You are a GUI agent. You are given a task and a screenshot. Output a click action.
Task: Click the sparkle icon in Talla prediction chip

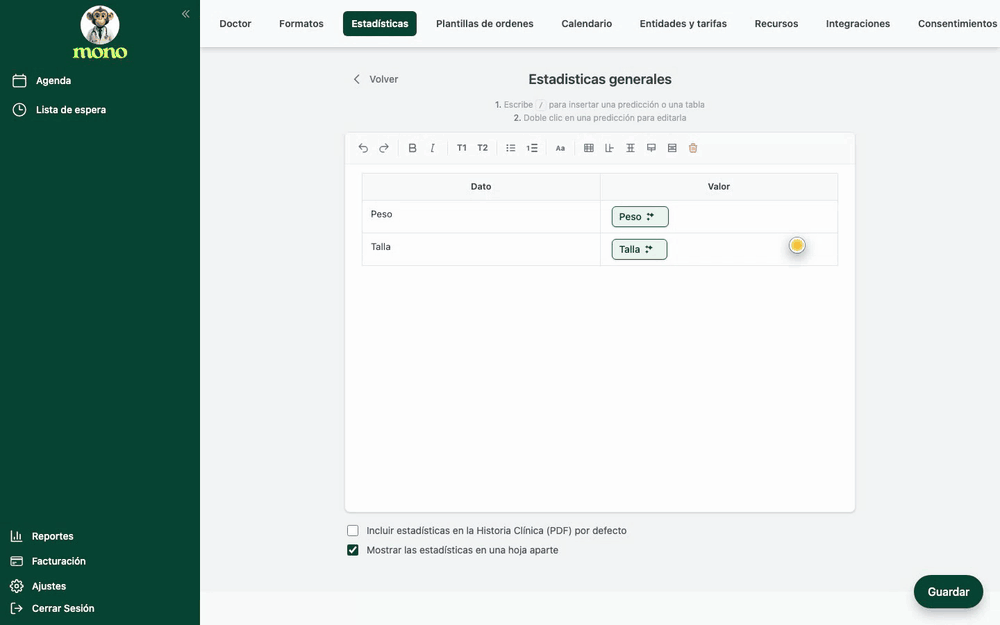click(x=649, y=249)
